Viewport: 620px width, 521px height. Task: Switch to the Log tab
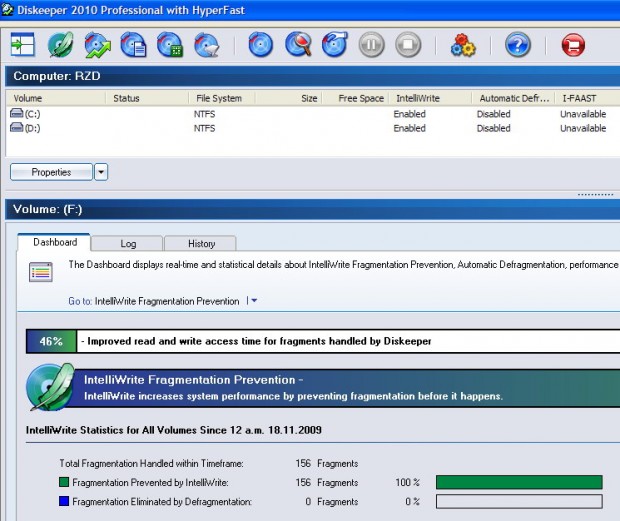(128, 244)
